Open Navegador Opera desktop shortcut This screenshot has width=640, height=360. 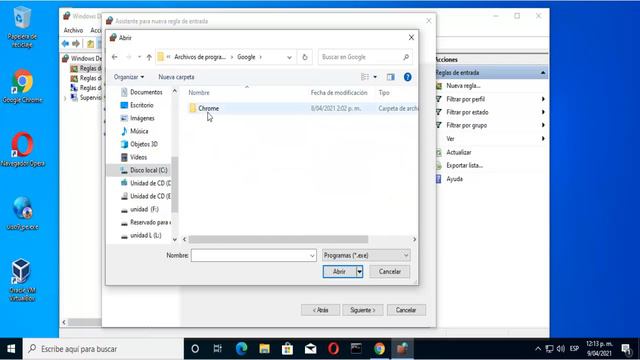22,149
